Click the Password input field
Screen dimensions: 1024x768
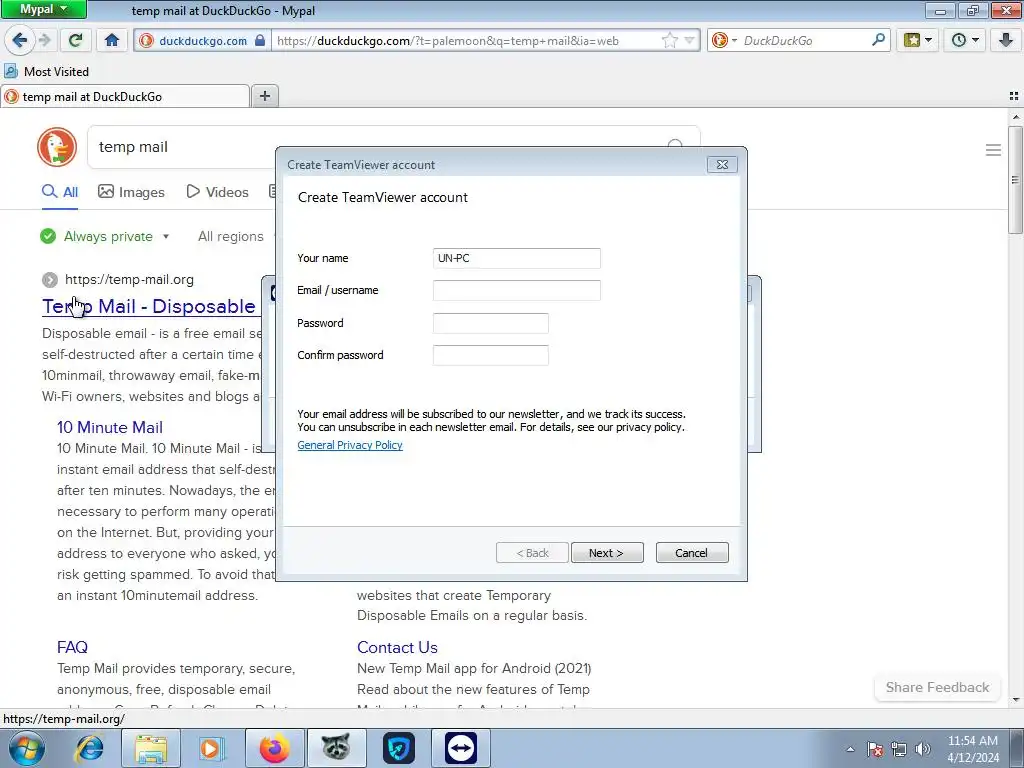pos(490,323)
